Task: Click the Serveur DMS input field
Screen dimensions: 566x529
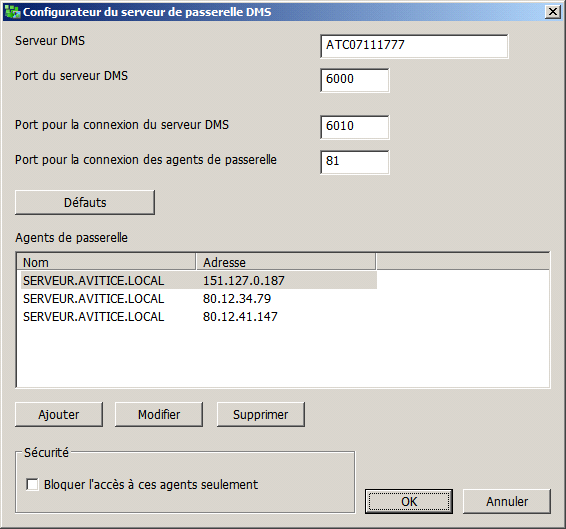Action: point(414,46)
